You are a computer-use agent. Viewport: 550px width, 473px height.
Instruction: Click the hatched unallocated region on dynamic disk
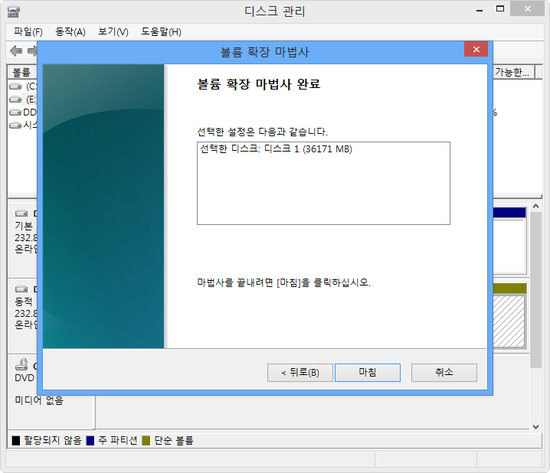509,321
